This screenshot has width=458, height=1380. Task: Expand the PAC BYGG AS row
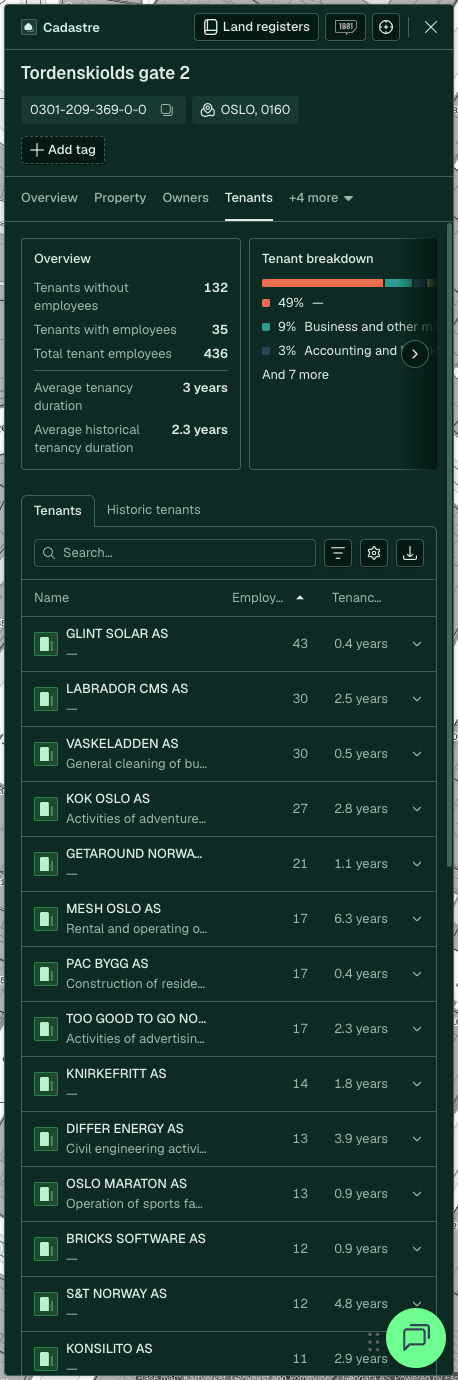point(417,974)
